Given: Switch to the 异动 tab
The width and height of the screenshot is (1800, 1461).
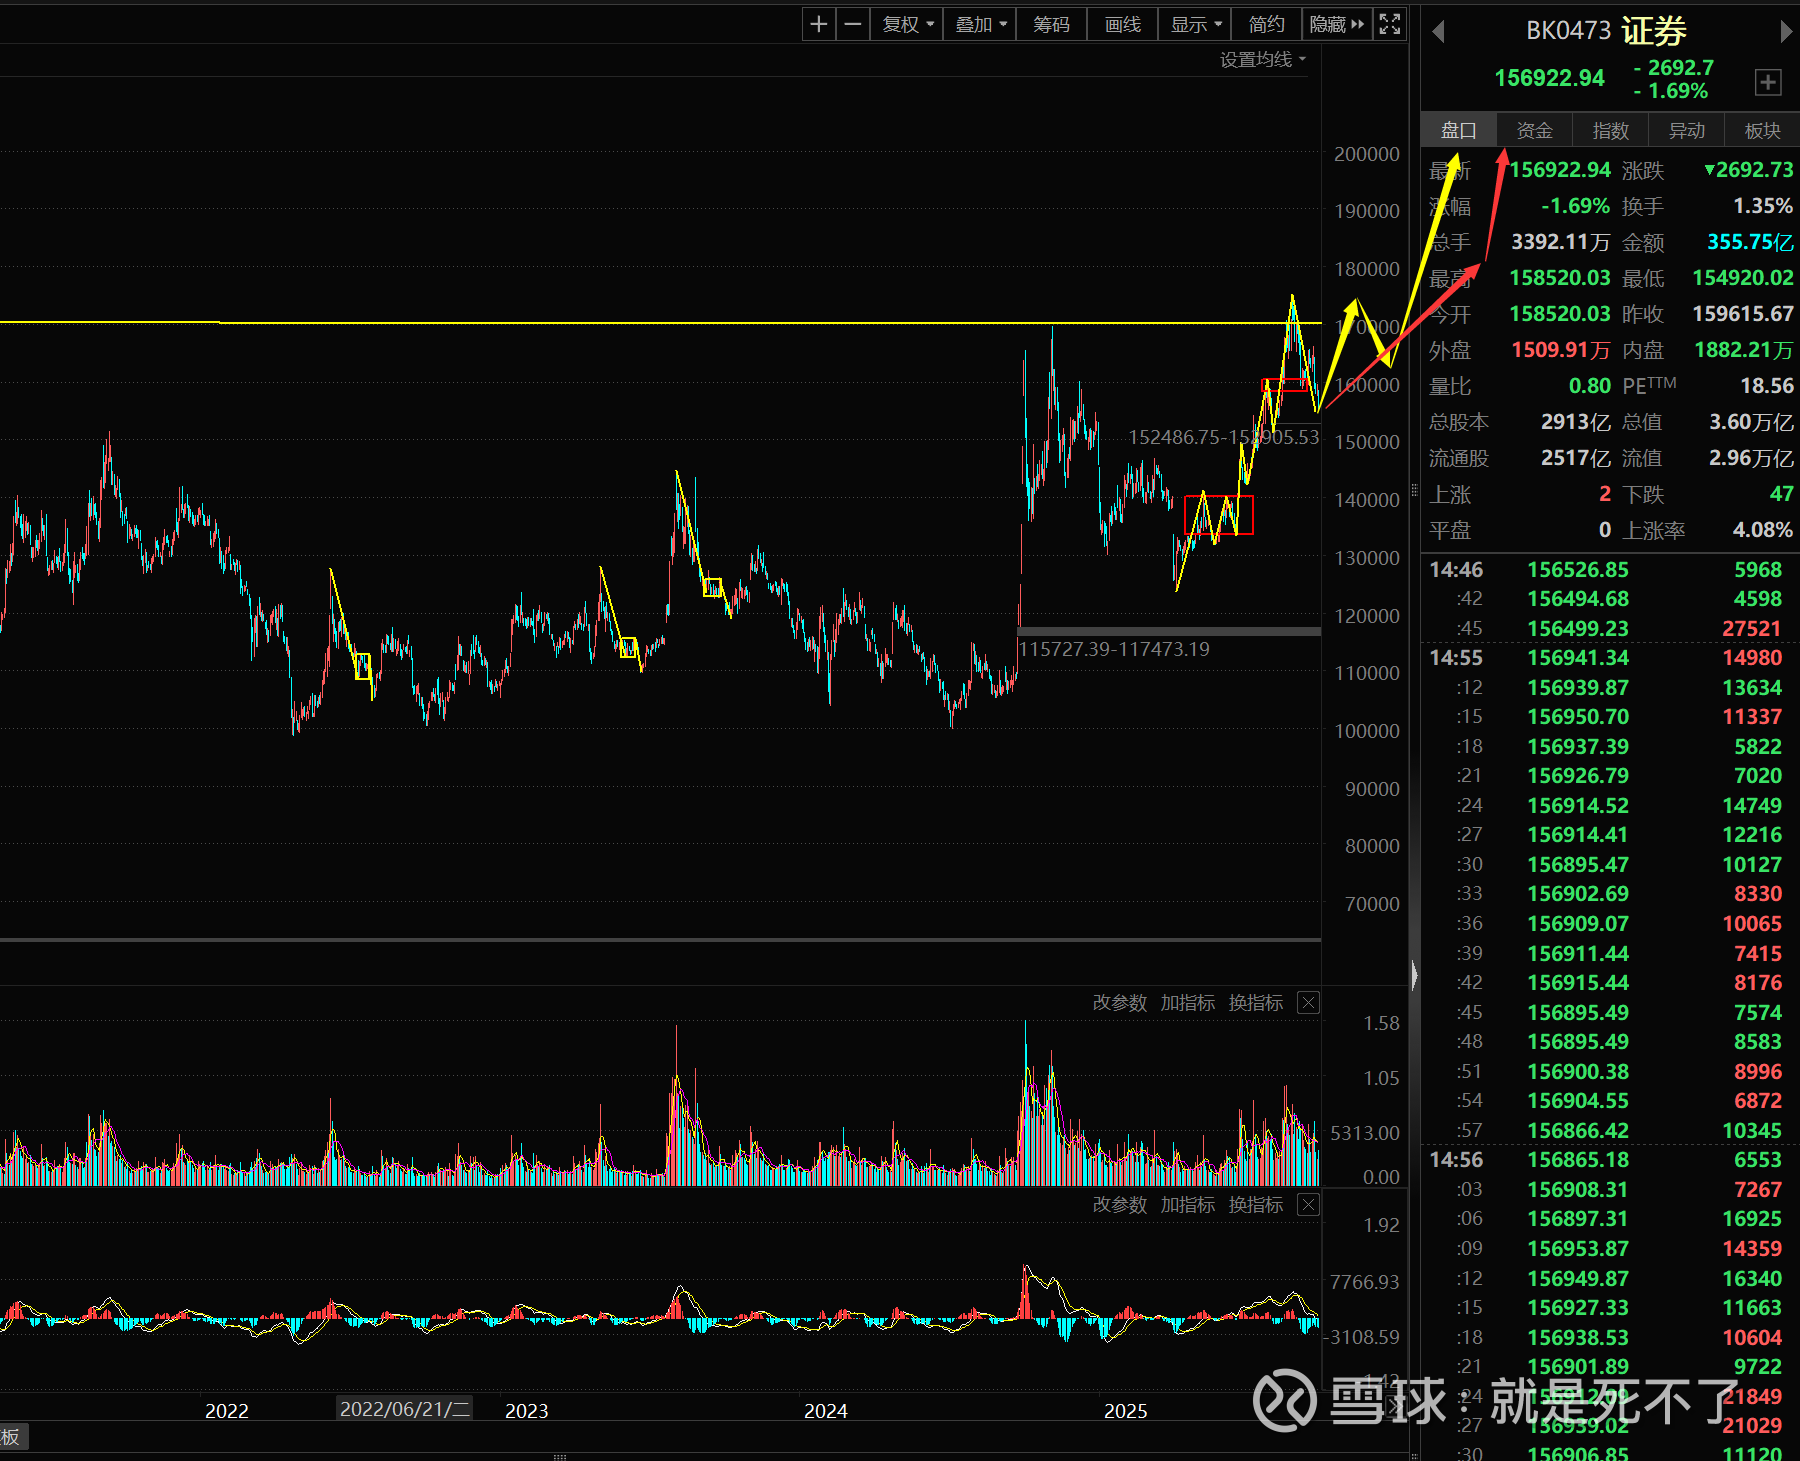Looking at the screenshot, I should (x=1686, y=130).
